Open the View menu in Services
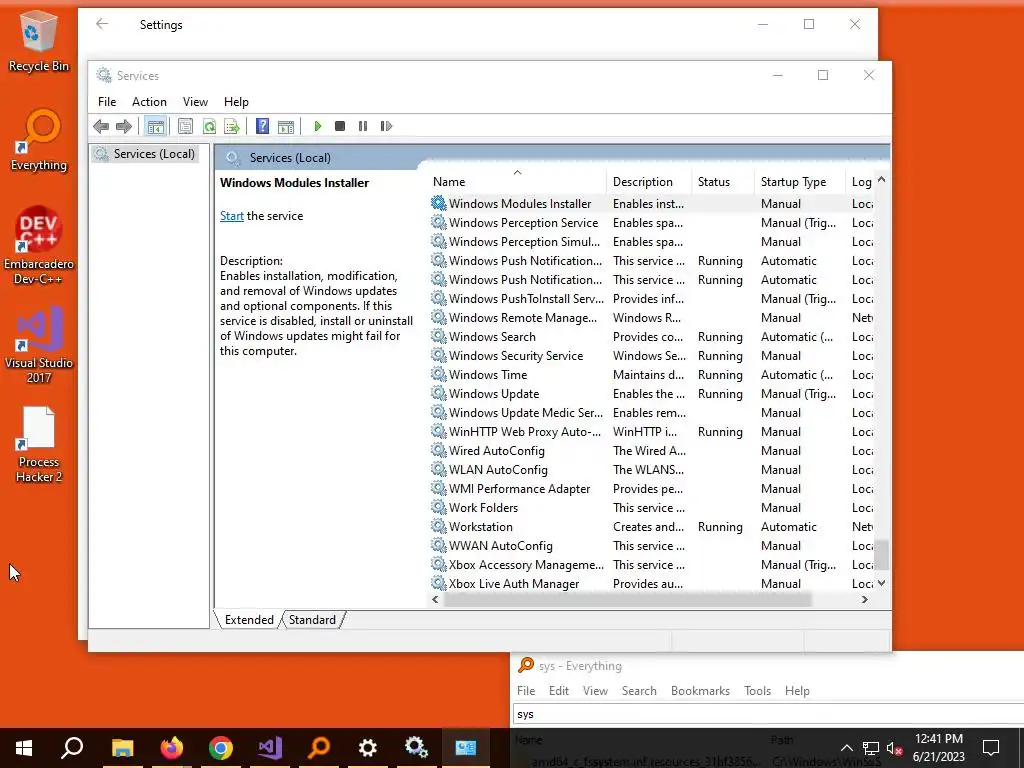 [195, 102]
